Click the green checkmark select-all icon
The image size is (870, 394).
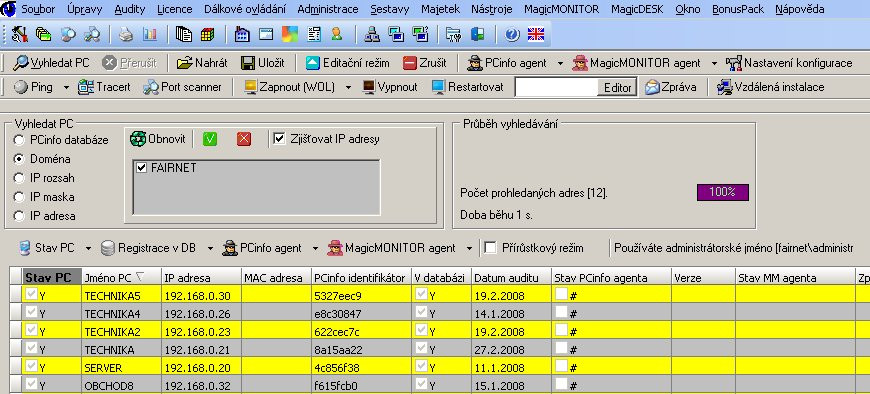tap(210, 139)
